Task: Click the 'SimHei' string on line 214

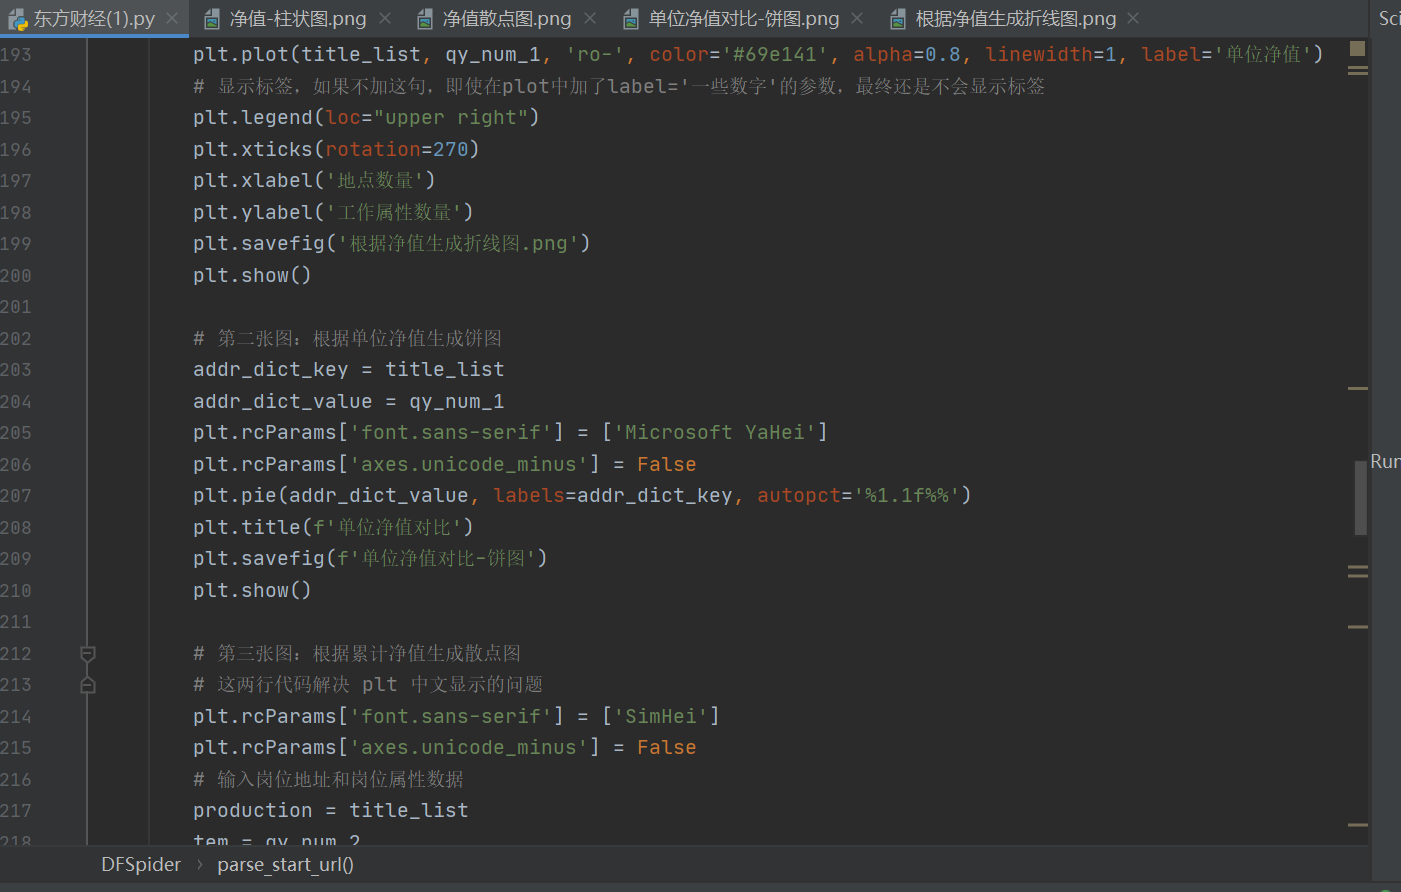Action: [x=661, y=717]
